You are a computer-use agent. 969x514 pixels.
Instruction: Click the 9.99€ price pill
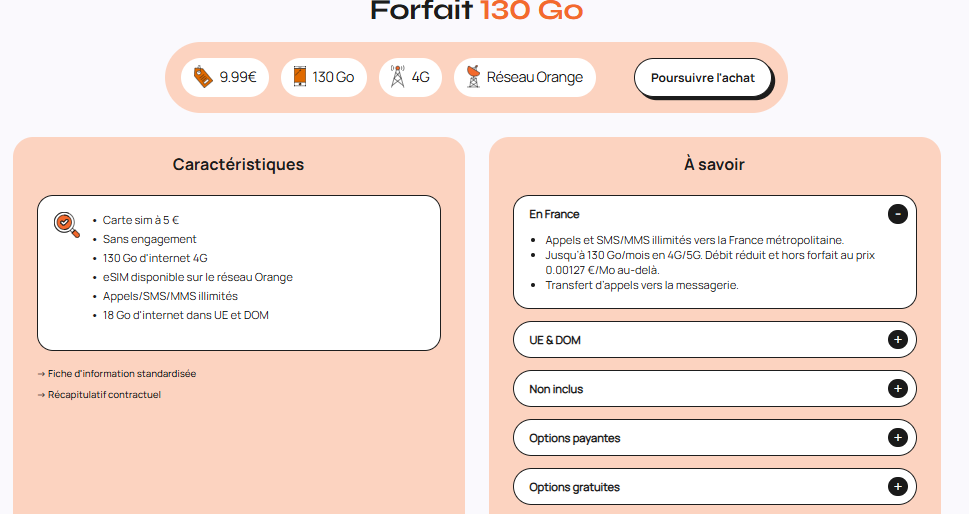tap(225, 77)
